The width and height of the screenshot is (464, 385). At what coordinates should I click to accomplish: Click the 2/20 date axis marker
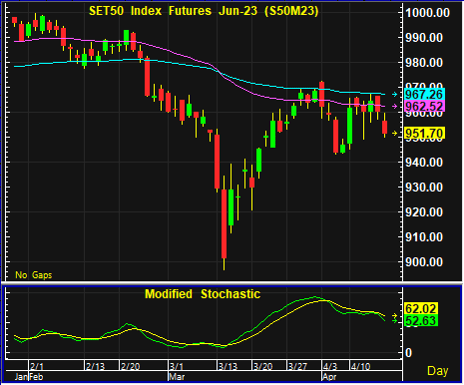130,366
